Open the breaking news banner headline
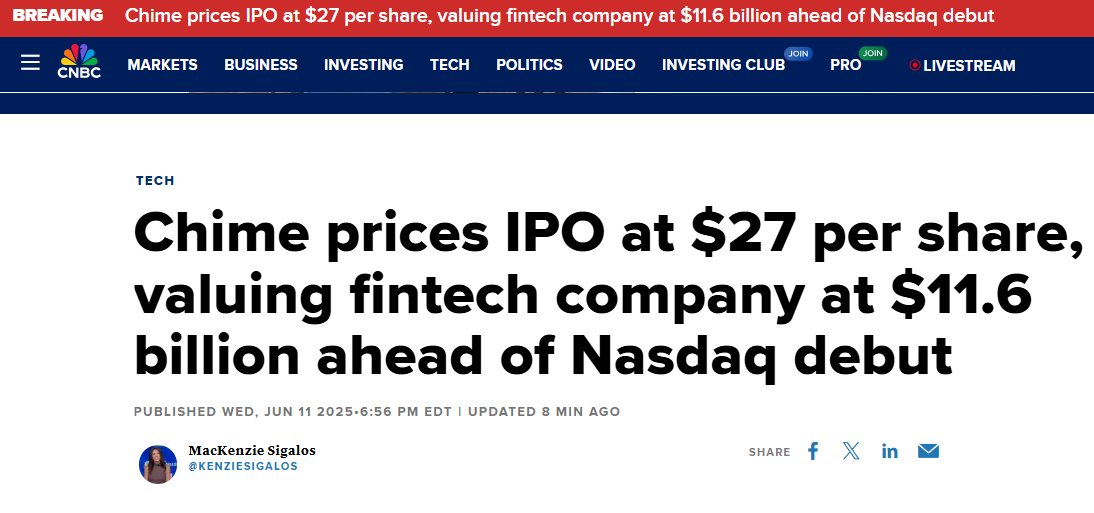Screen dimensions: 1094x513 click(x=560, y=15)
